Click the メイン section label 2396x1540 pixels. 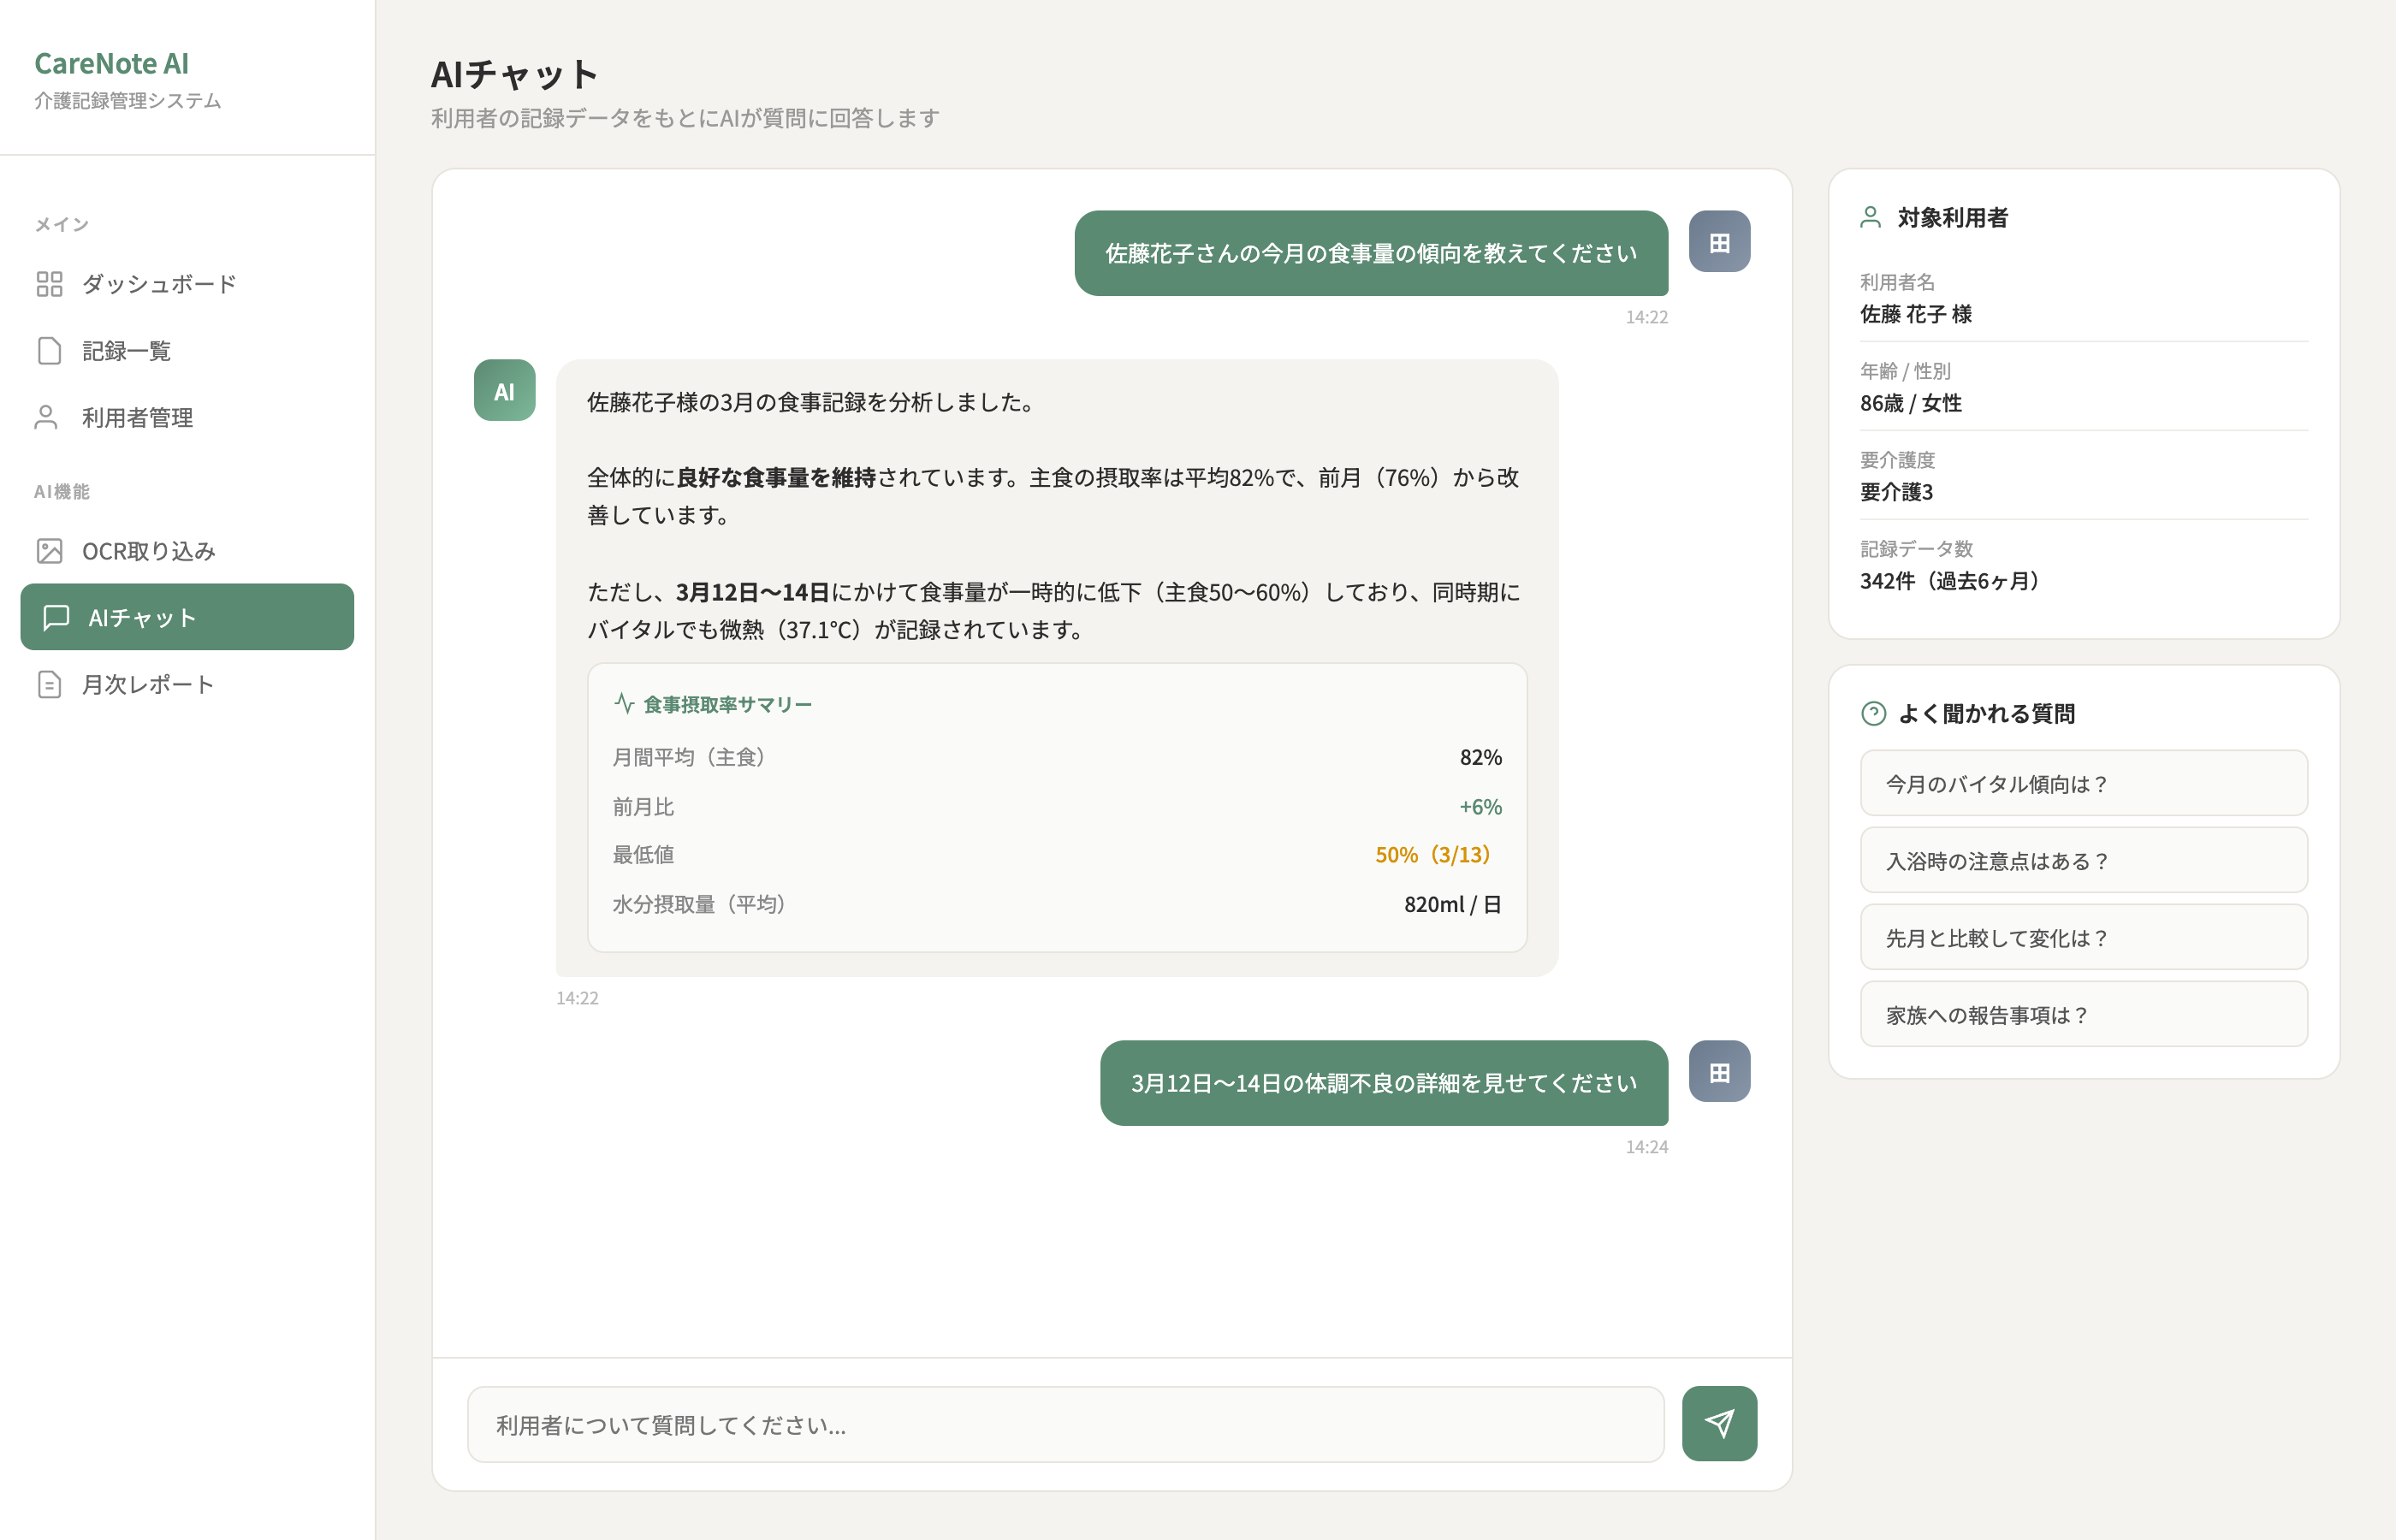pos(62,224)
